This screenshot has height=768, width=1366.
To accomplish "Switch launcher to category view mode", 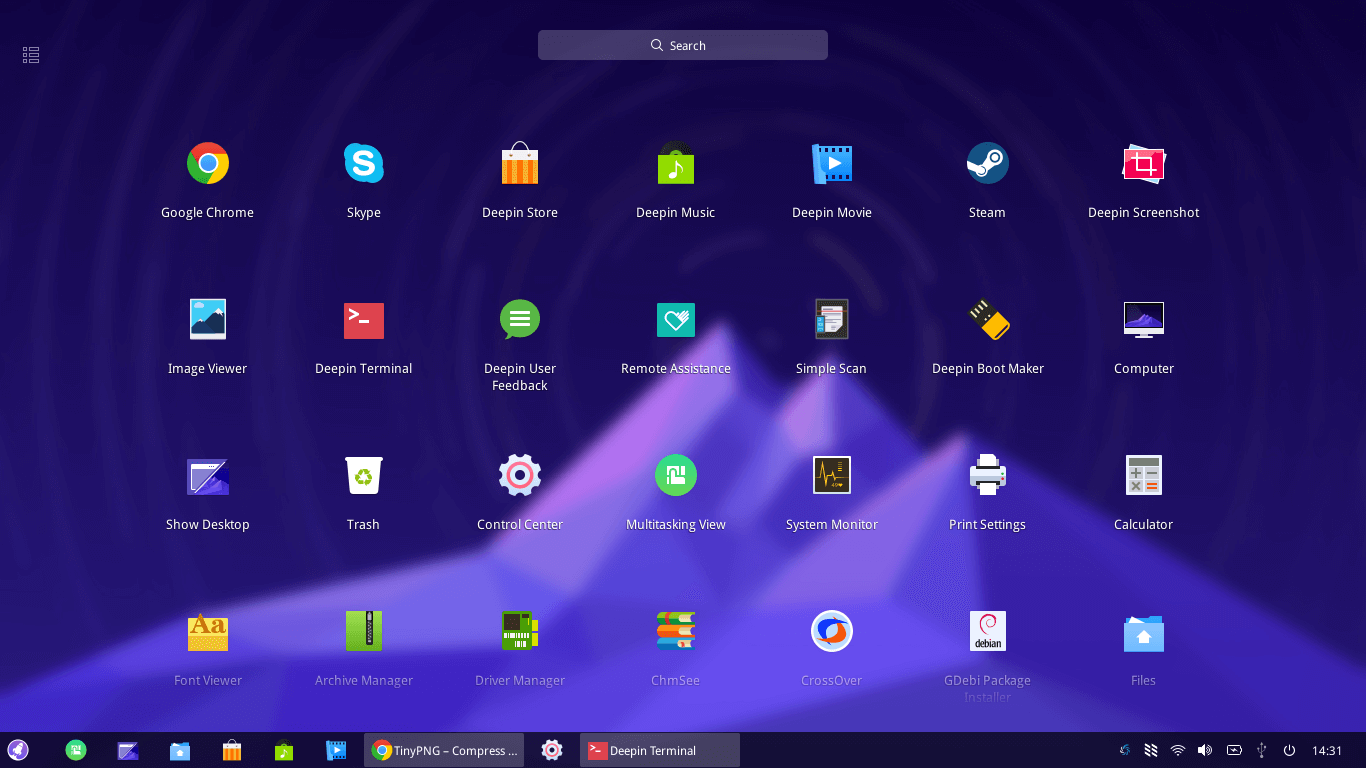I will pos(31,55).
